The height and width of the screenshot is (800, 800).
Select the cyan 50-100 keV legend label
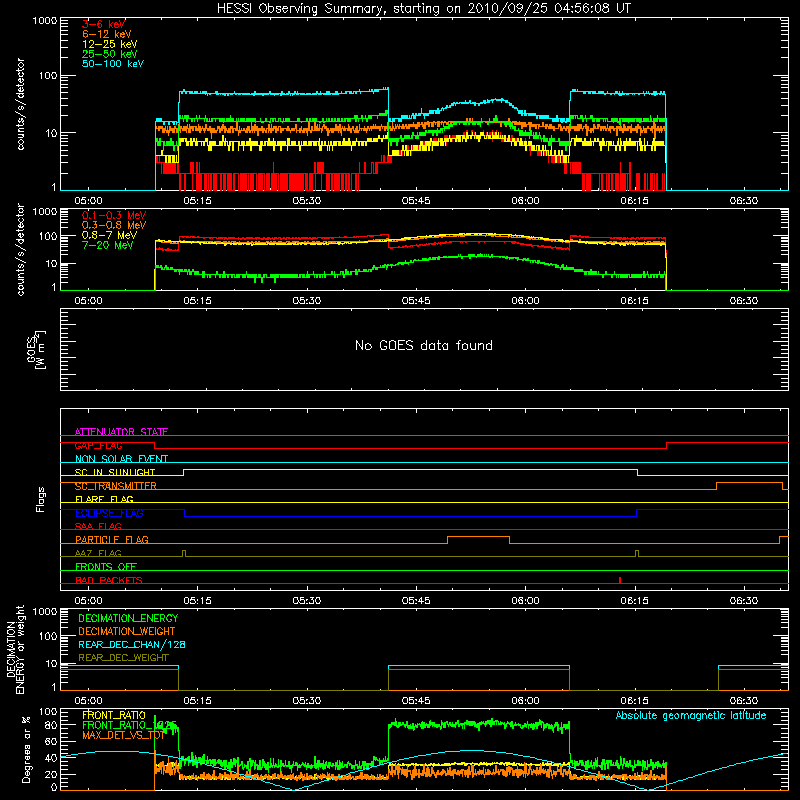coord(113,64)
